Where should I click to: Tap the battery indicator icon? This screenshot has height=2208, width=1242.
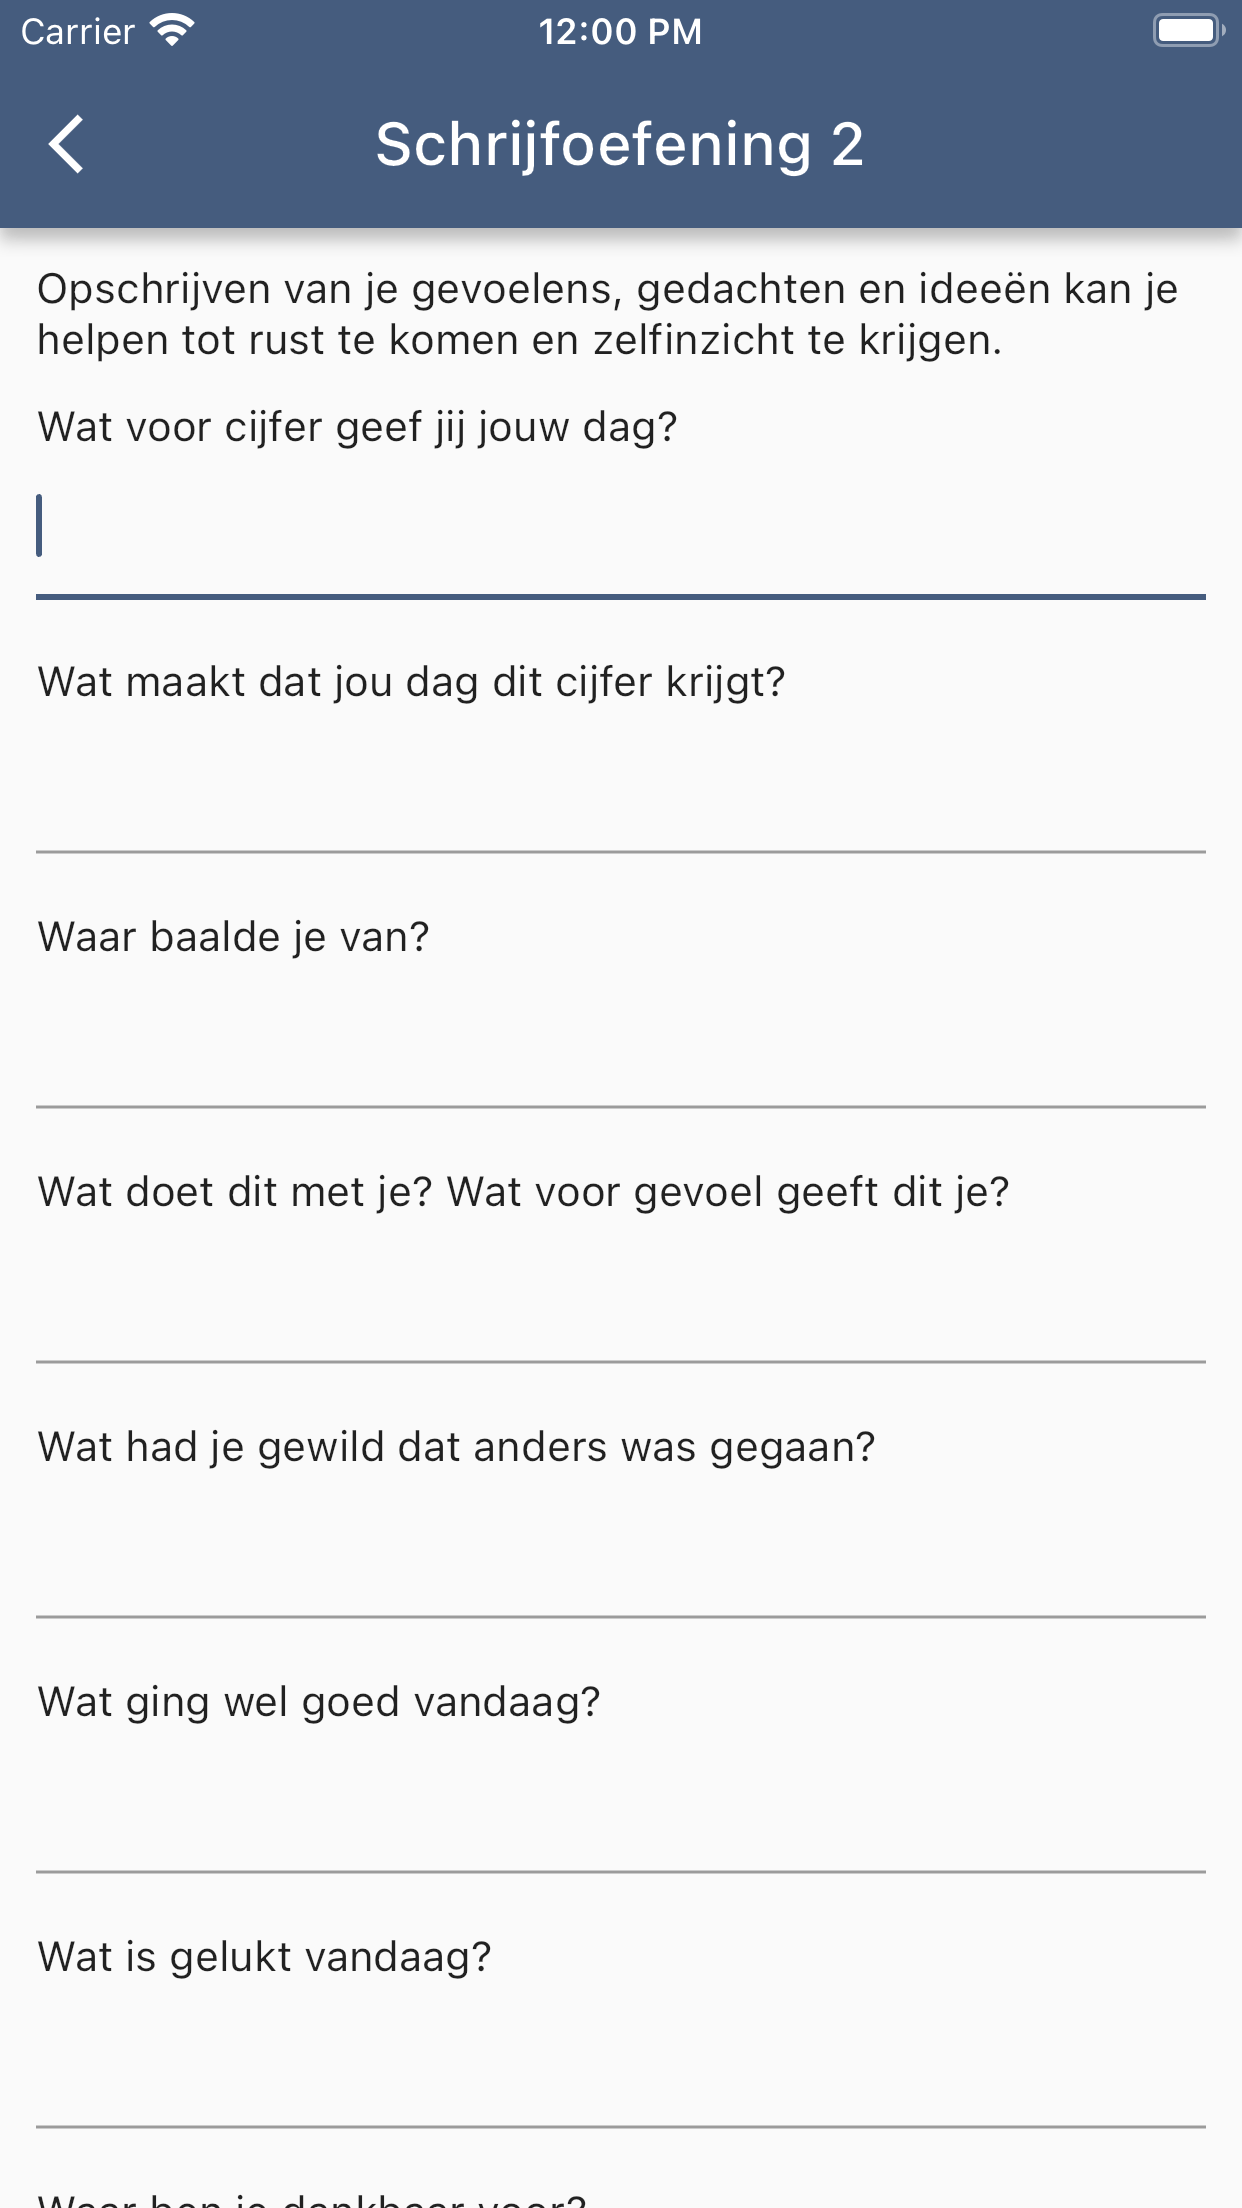pos(1187,30)
